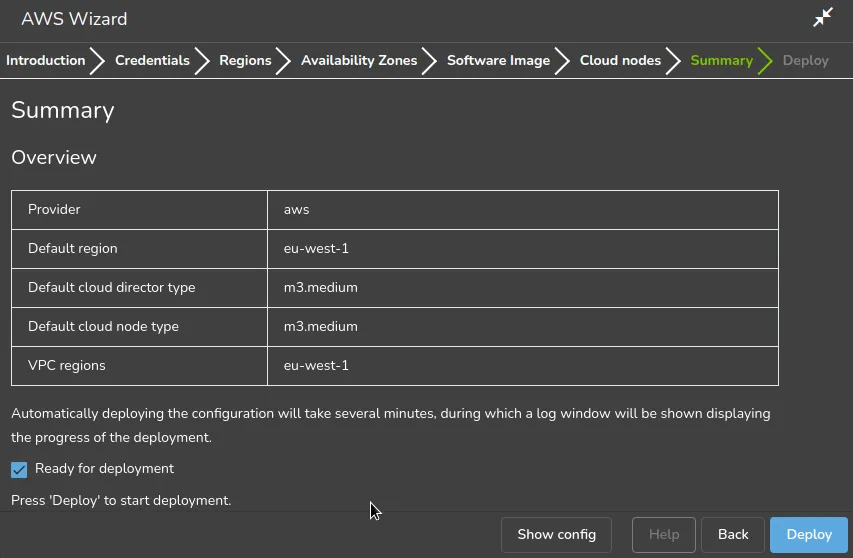This screenshot has width=853, height=558.
Task: Click the Ready for deployment label
Action: pos(104,469)
